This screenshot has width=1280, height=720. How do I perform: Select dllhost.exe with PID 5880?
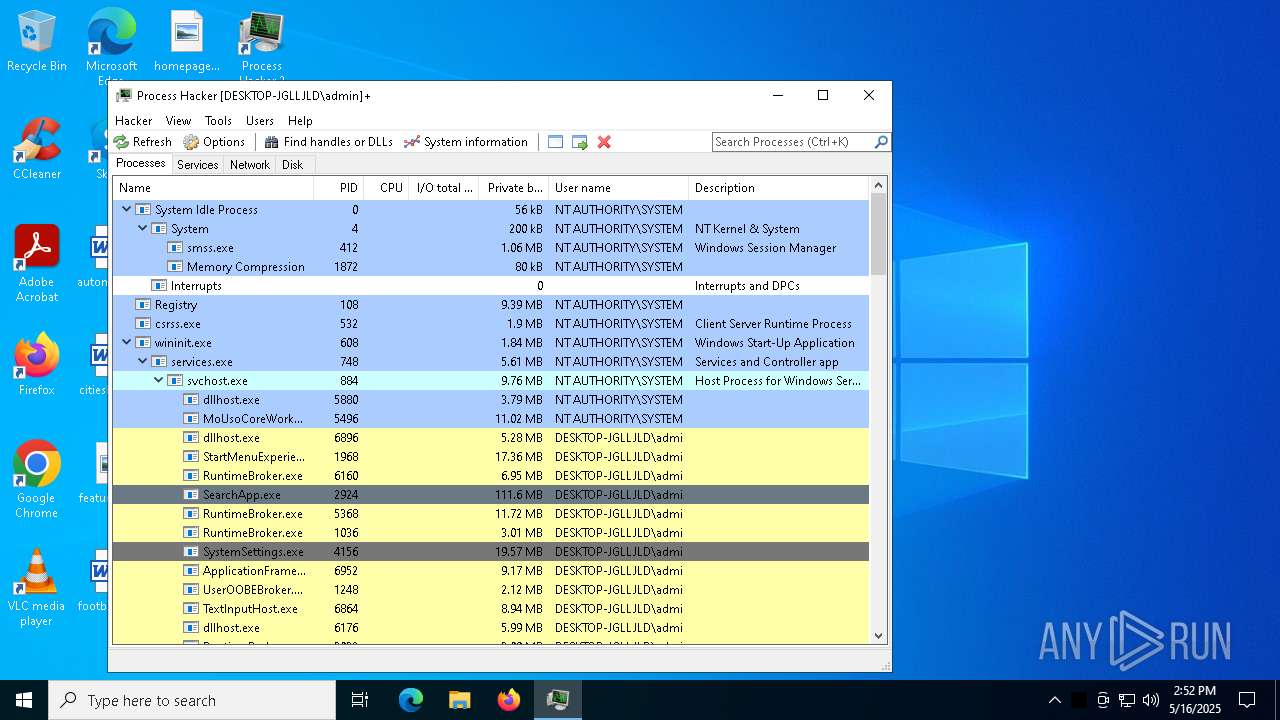coord(491,400)
